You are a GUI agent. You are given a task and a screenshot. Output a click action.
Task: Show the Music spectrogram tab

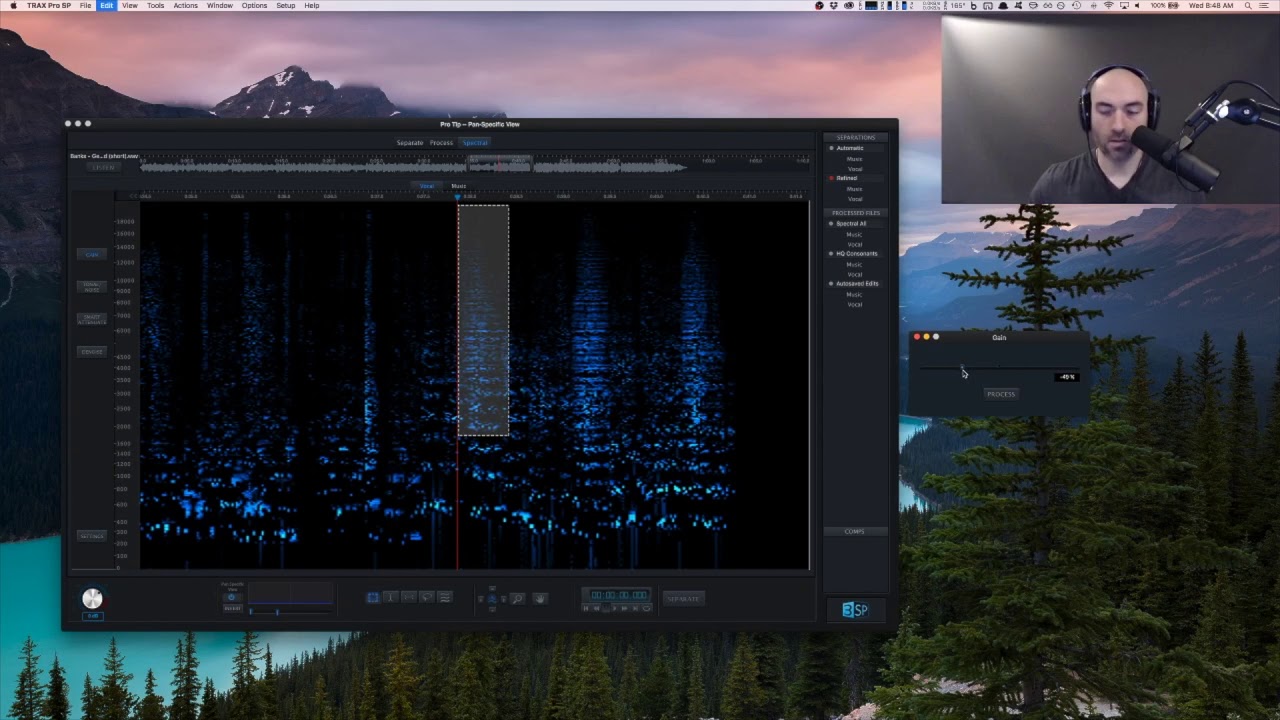pos(458,186)
